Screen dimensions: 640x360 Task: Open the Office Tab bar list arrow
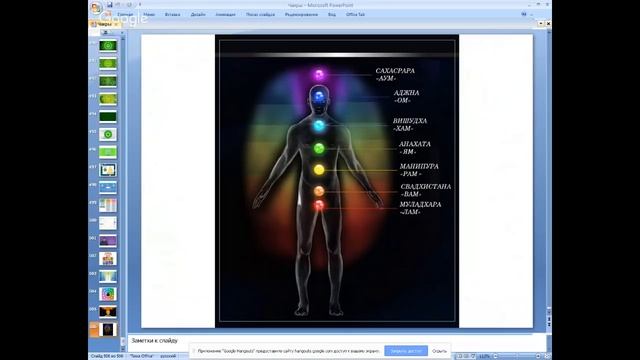[x=541, y=24]
